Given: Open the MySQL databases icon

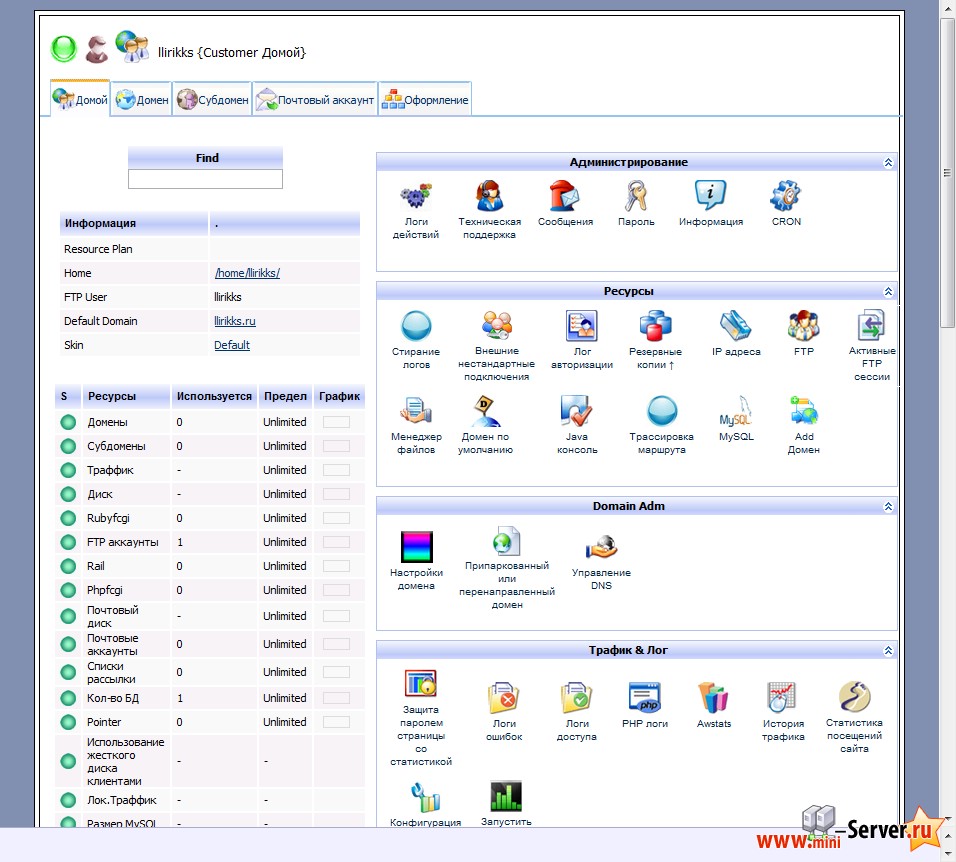Looking at the screenshot, I should pos(736,411).
